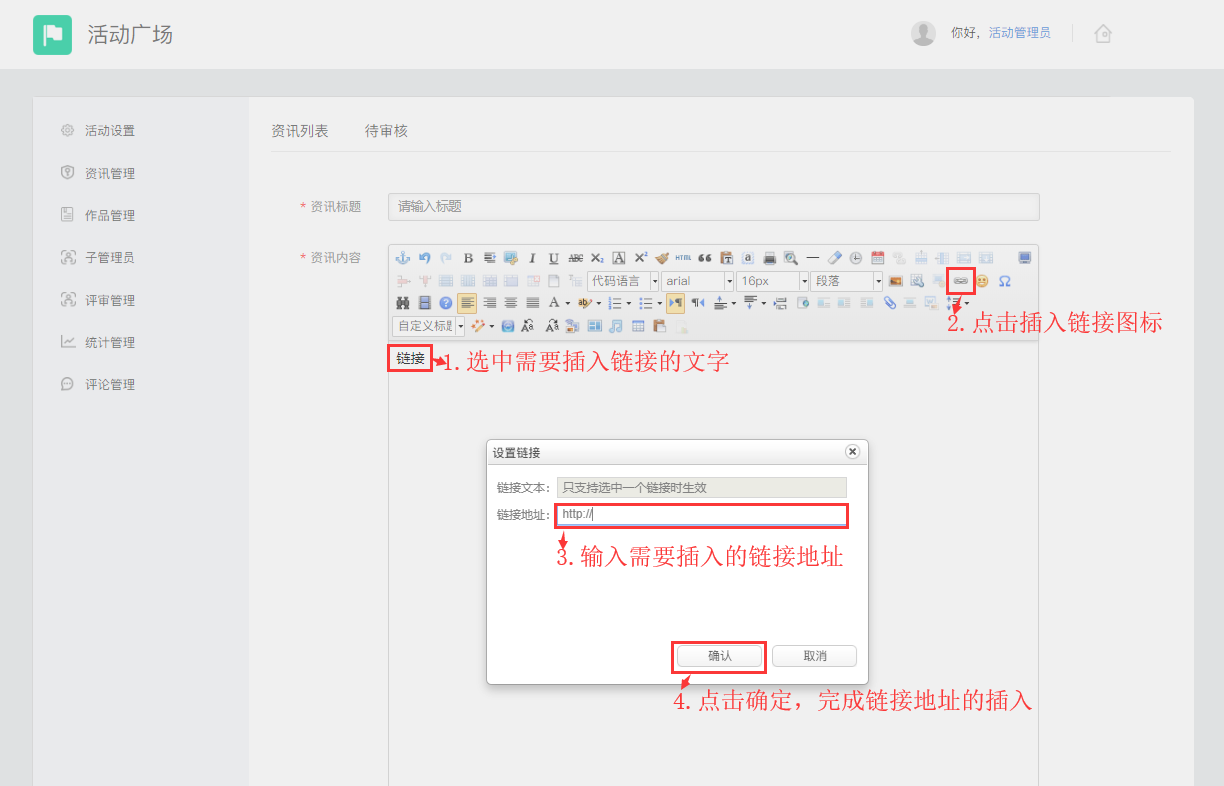Click the 链接地址 input field
The height and width of the screenshot is (786, 1224).
701,515
